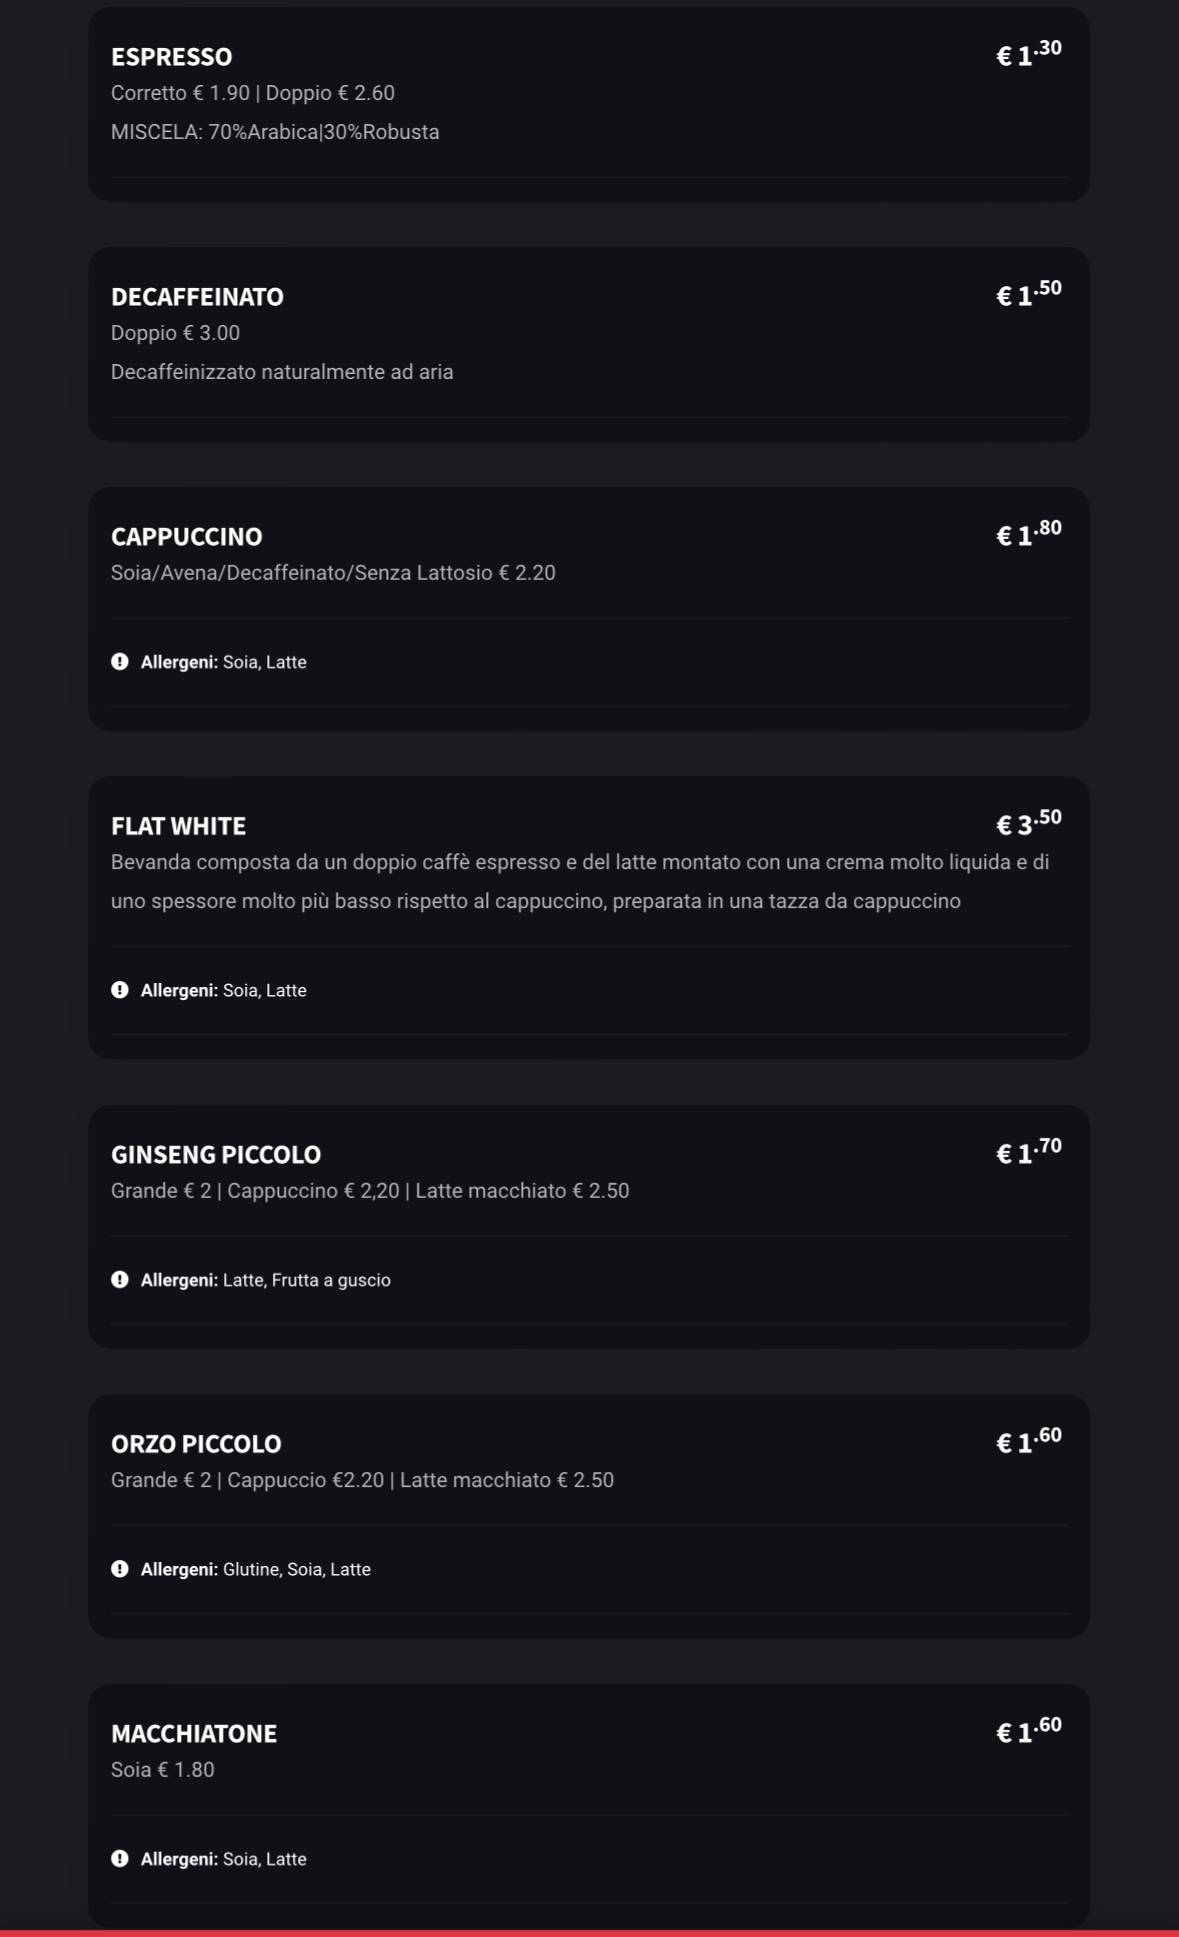
Task: Click the Cappuccino price € 1.80
Action: tap(1028, 534)
